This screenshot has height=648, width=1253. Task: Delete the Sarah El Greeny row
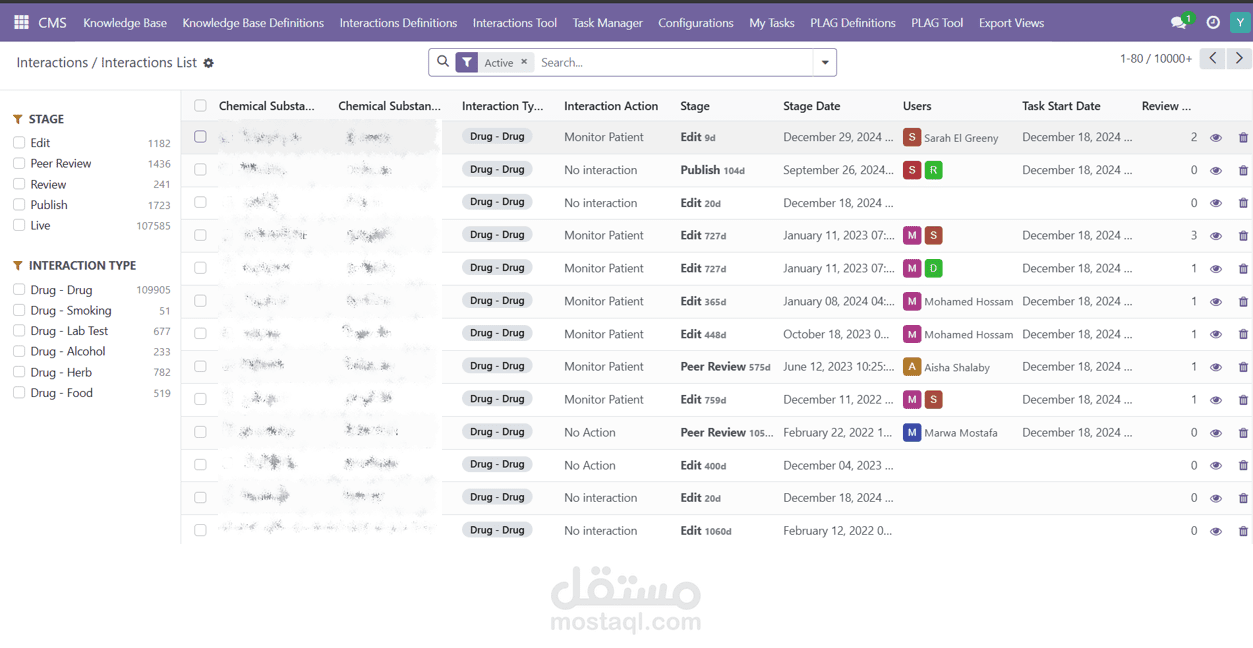[1243, 138]
